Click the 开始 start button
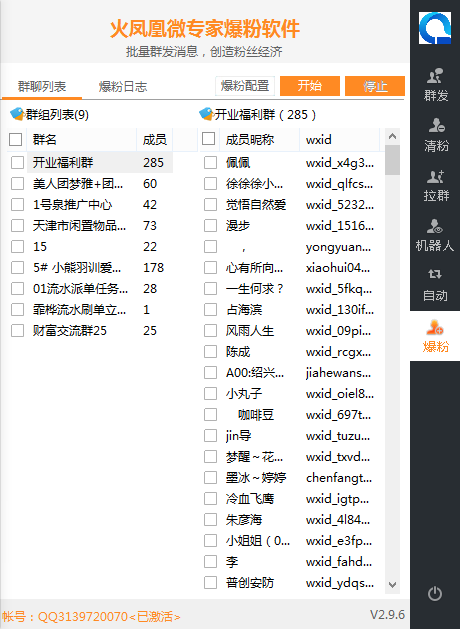Image resolution: width=460 pixels, height=629 pixels. tap(310, 86)
